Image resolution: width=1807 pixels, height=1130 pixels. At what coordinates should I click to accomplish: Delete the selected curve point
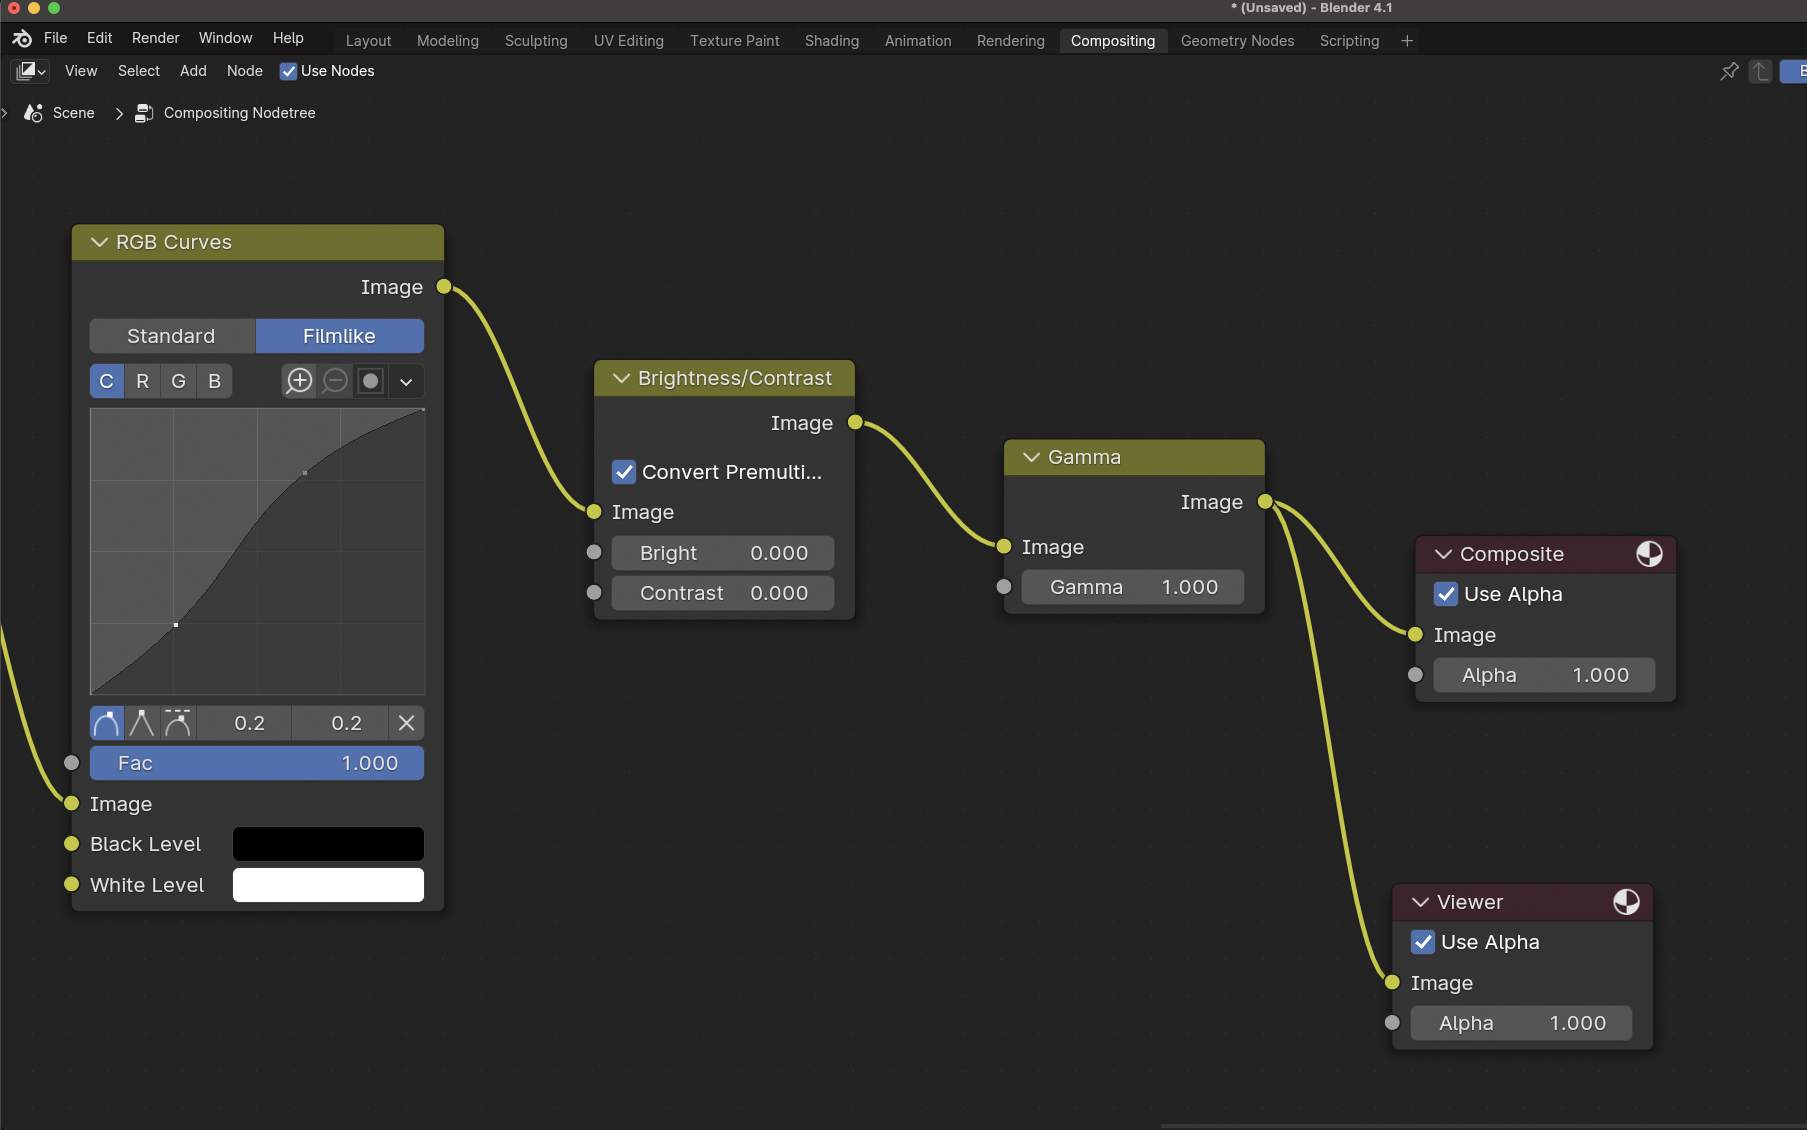point(406,723)
